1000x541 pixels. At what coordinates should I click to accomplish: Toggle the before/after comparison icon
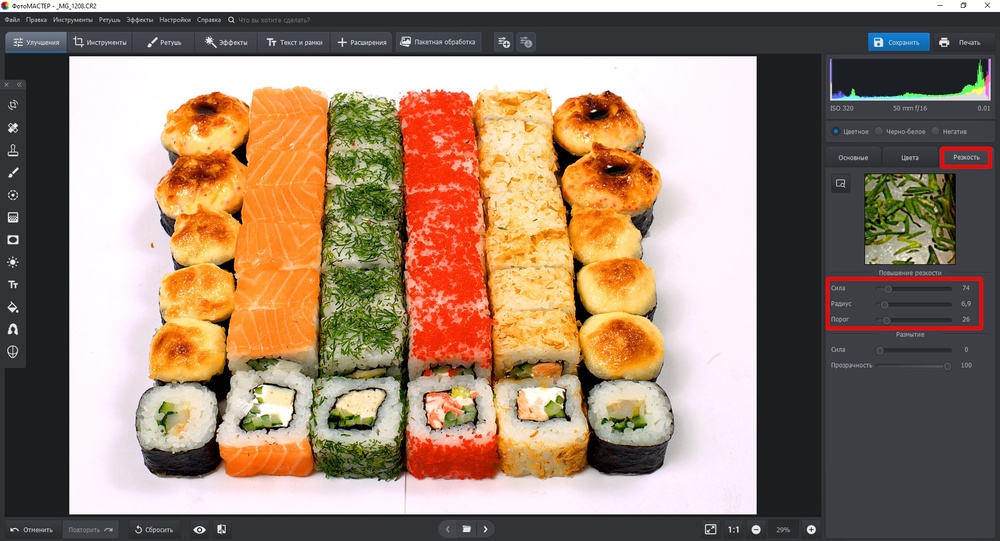[221, 530]
